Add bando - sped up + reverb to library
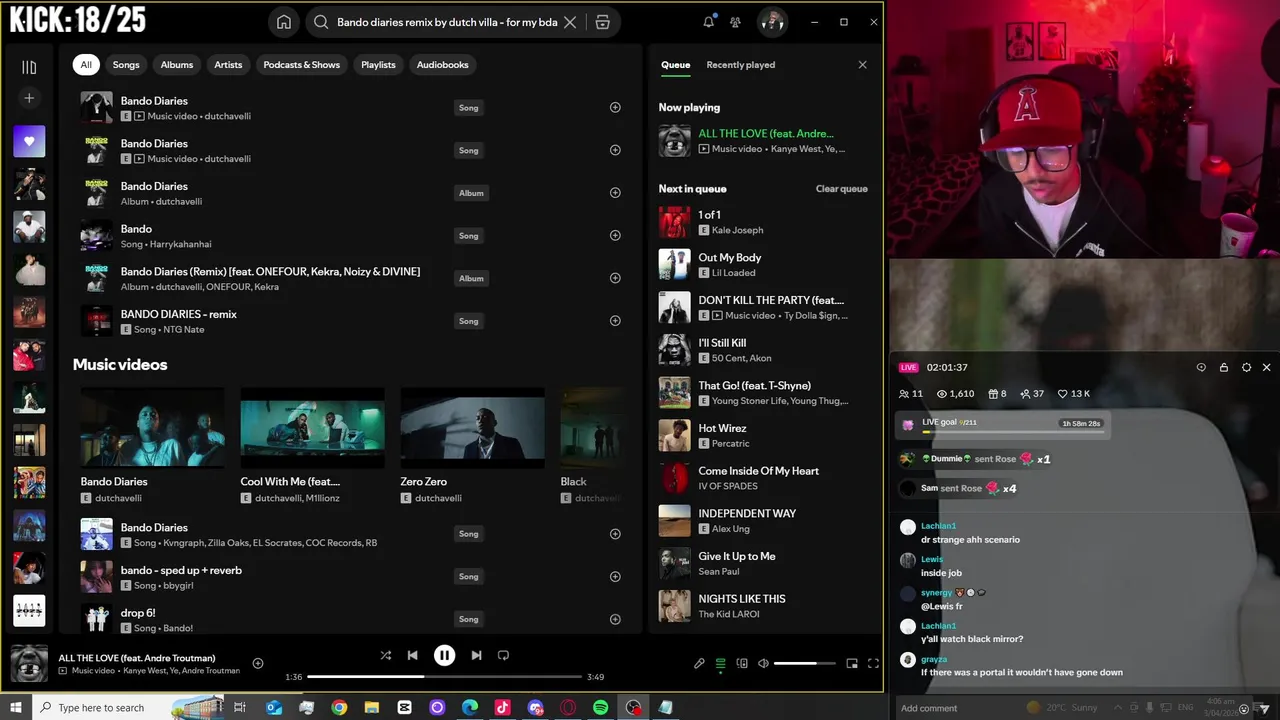1280x720 pixels. [615, 576]
